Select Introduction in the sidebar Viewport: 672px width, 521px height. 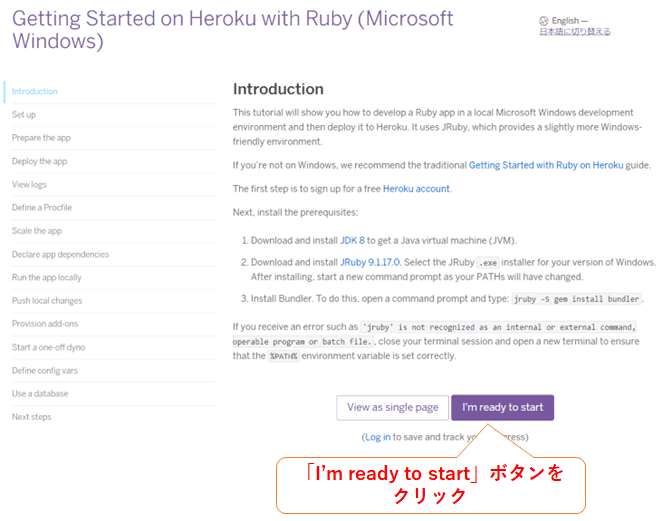click(x=35, y=91)
